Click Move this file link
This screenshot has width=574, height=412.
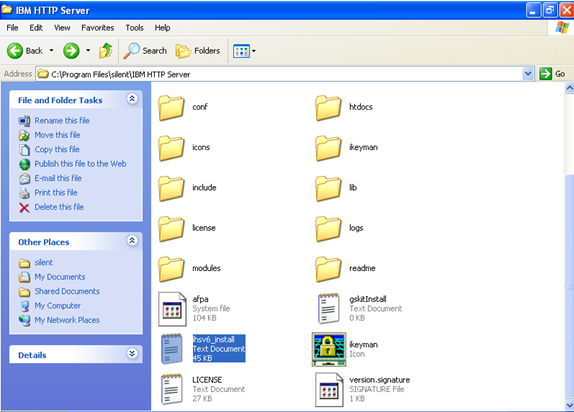point(57,135)
